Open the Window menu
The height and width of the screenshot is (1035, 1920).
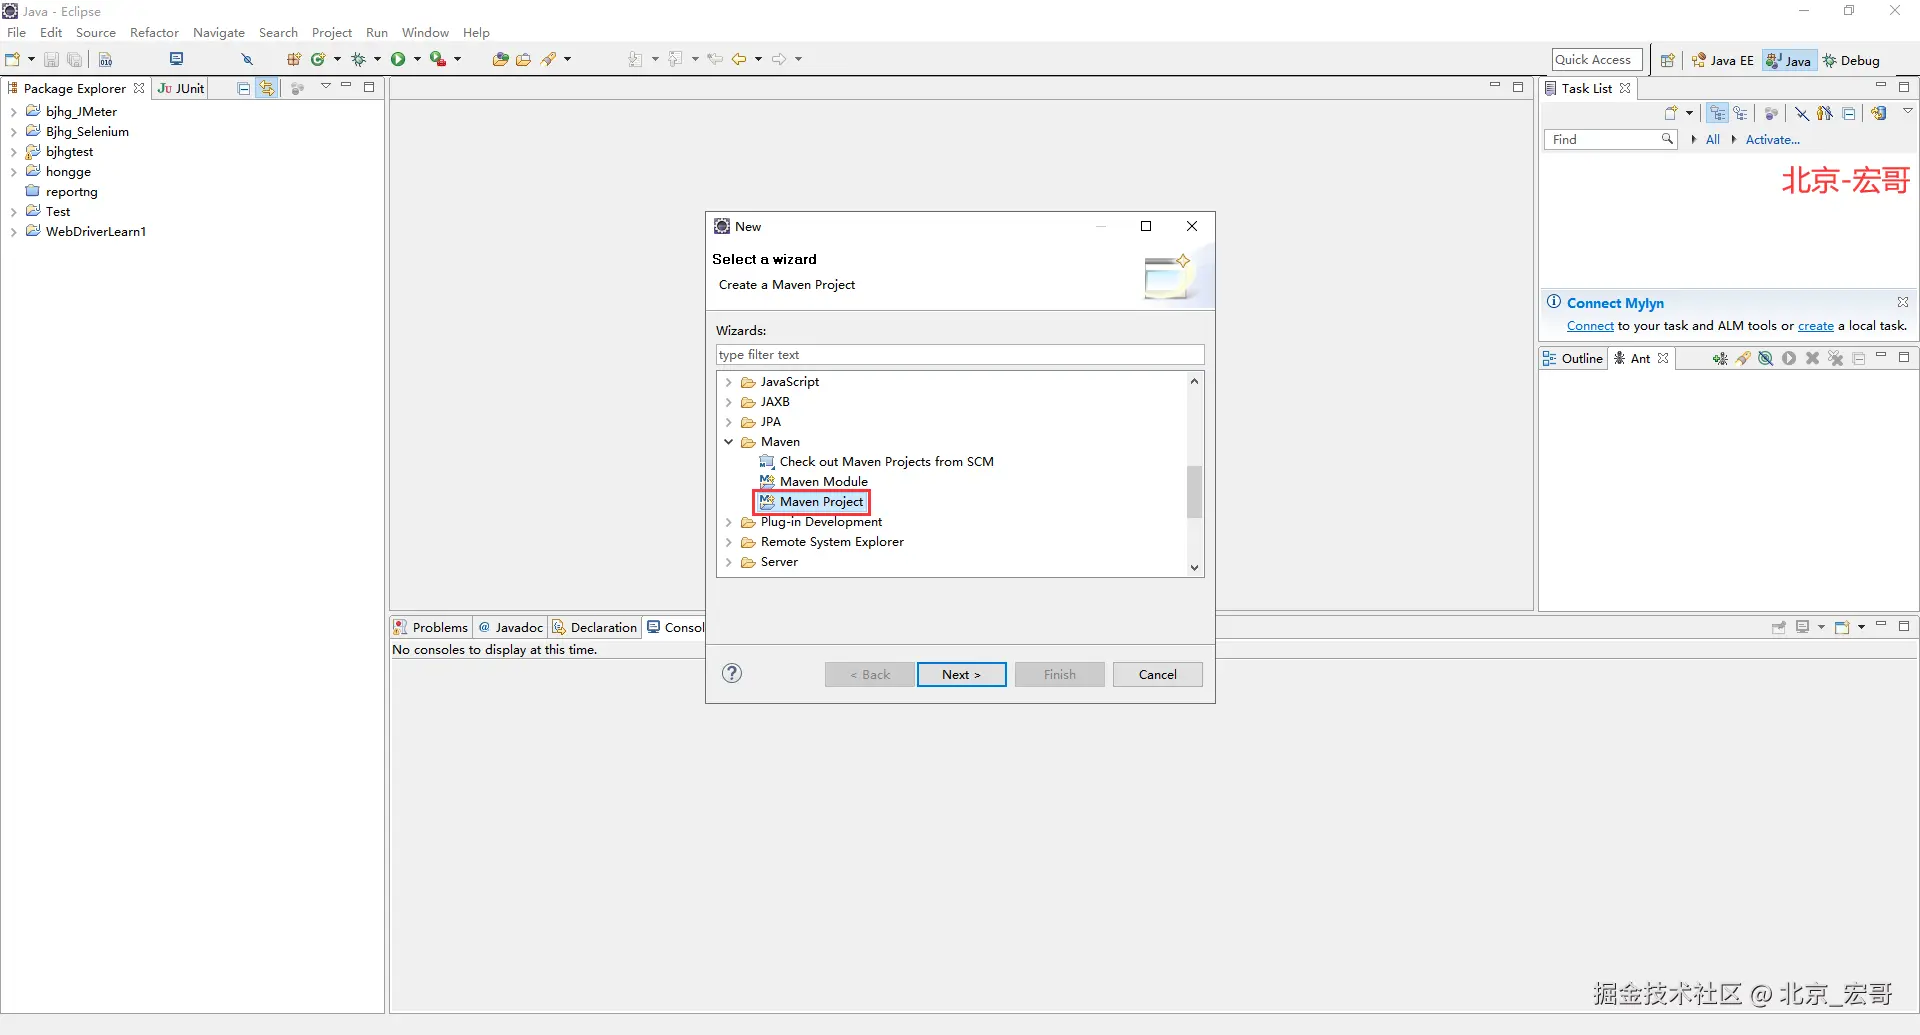tap(426, 33)
